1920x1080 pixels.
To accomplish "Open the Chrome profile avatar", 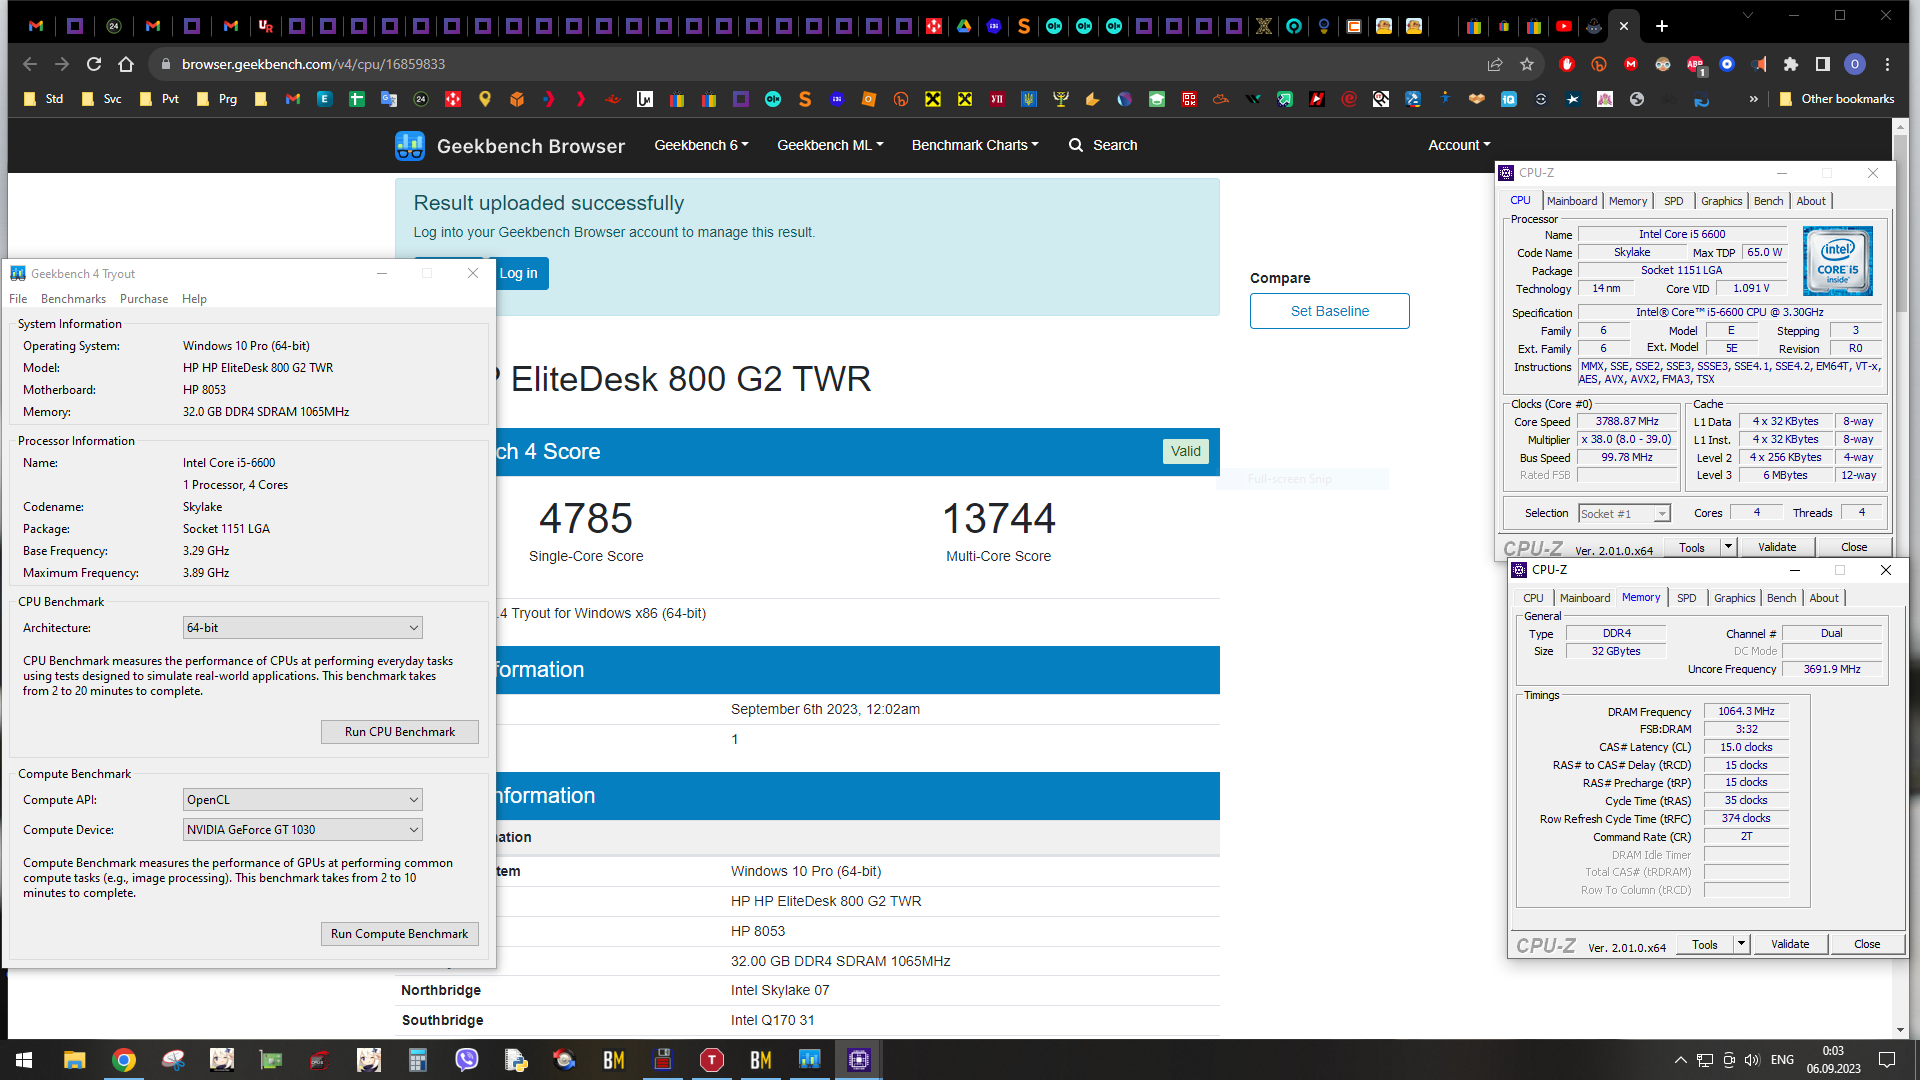I will (1855, 64).
